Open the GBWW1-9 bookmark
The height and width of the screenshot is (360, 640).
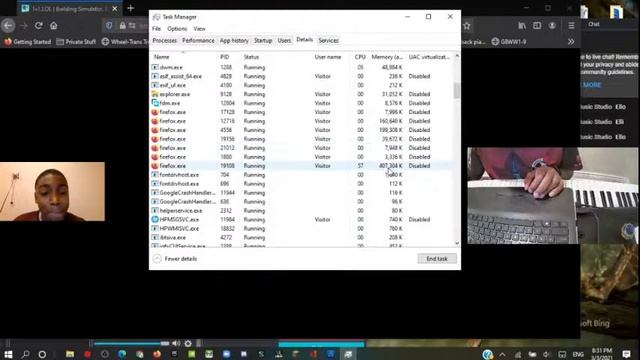coord(509,42)
